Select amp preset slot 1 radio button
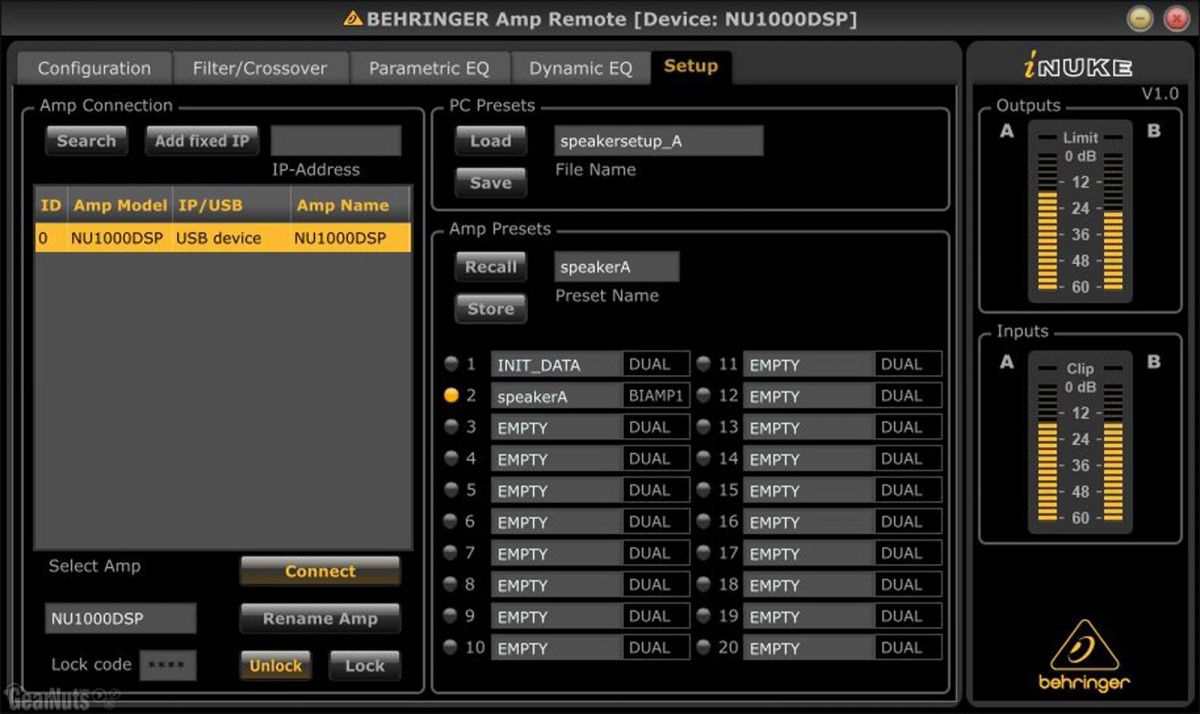The image size is (1200, 714). tap(451, 364)
